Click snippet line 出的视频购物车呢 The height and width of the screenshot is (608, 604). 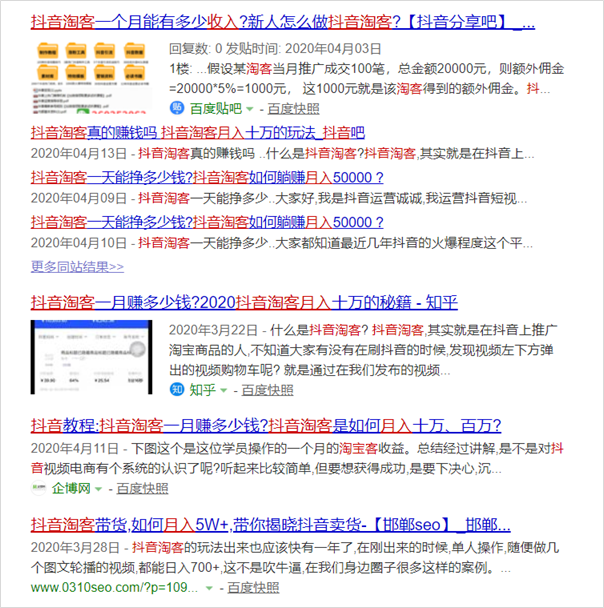[x=310, y=370]
